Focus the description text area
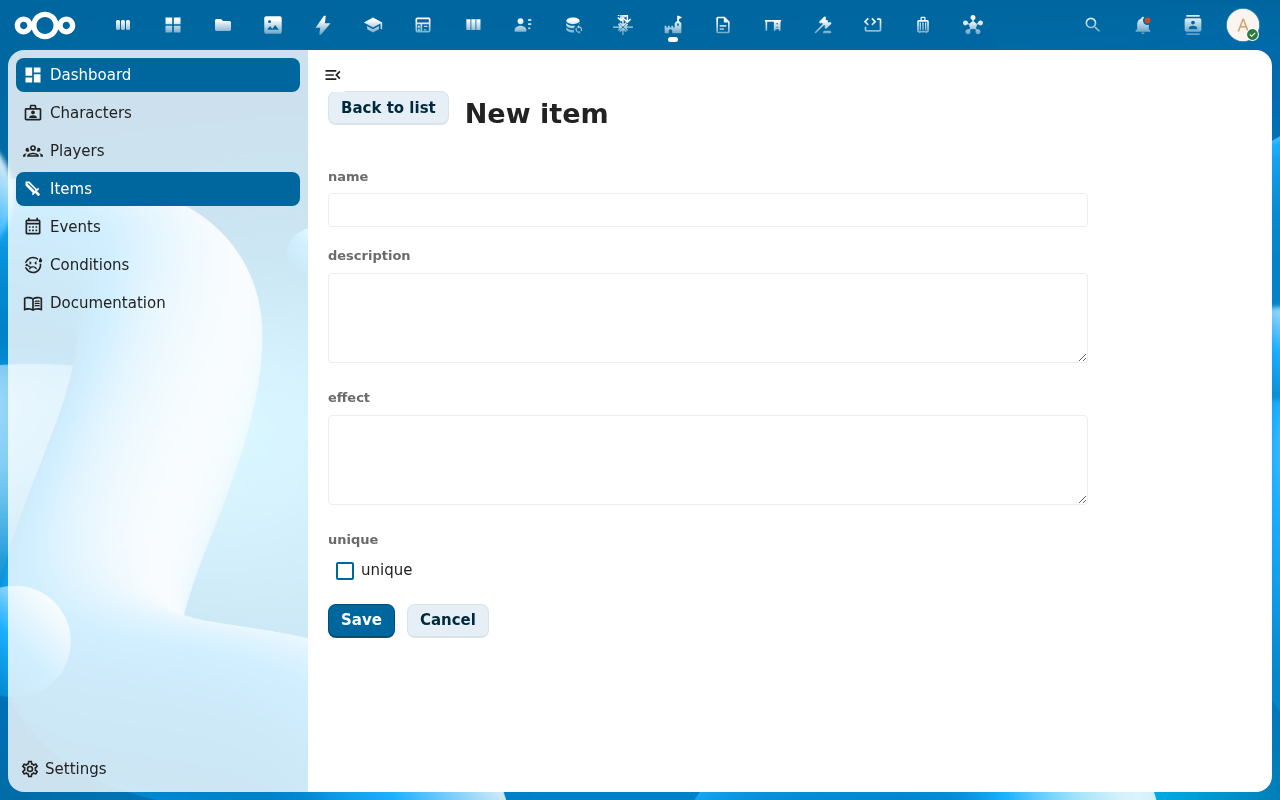The width and height of the screenshot is (1280, 800). [x=708, y=318]
